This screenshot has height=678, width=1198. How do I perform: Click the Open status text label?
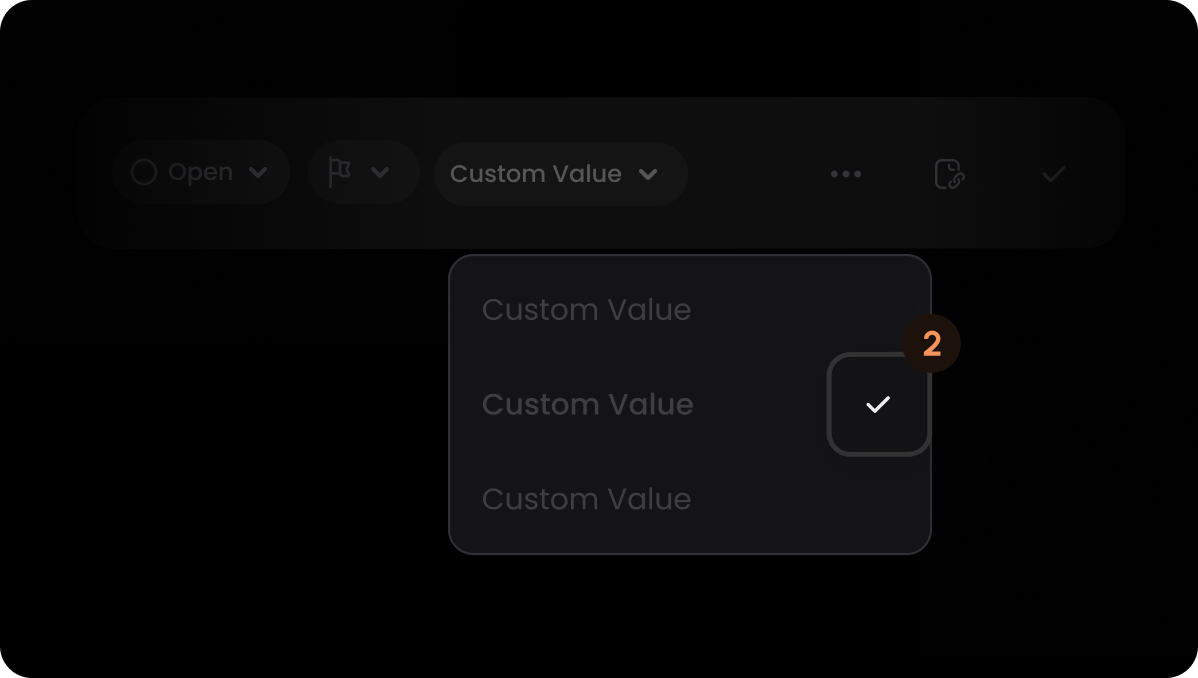(x=200, y=174)
